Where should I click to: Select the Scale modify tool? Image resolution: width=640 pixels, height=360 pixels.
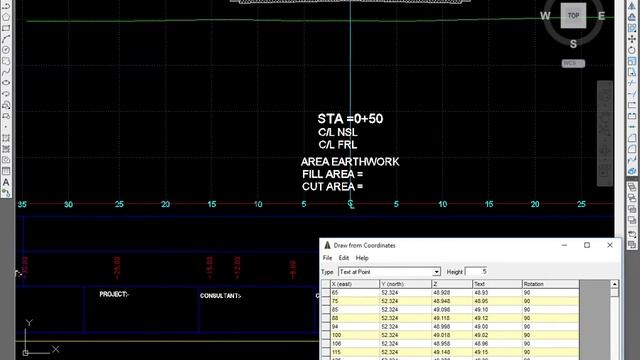click(632, 61)
